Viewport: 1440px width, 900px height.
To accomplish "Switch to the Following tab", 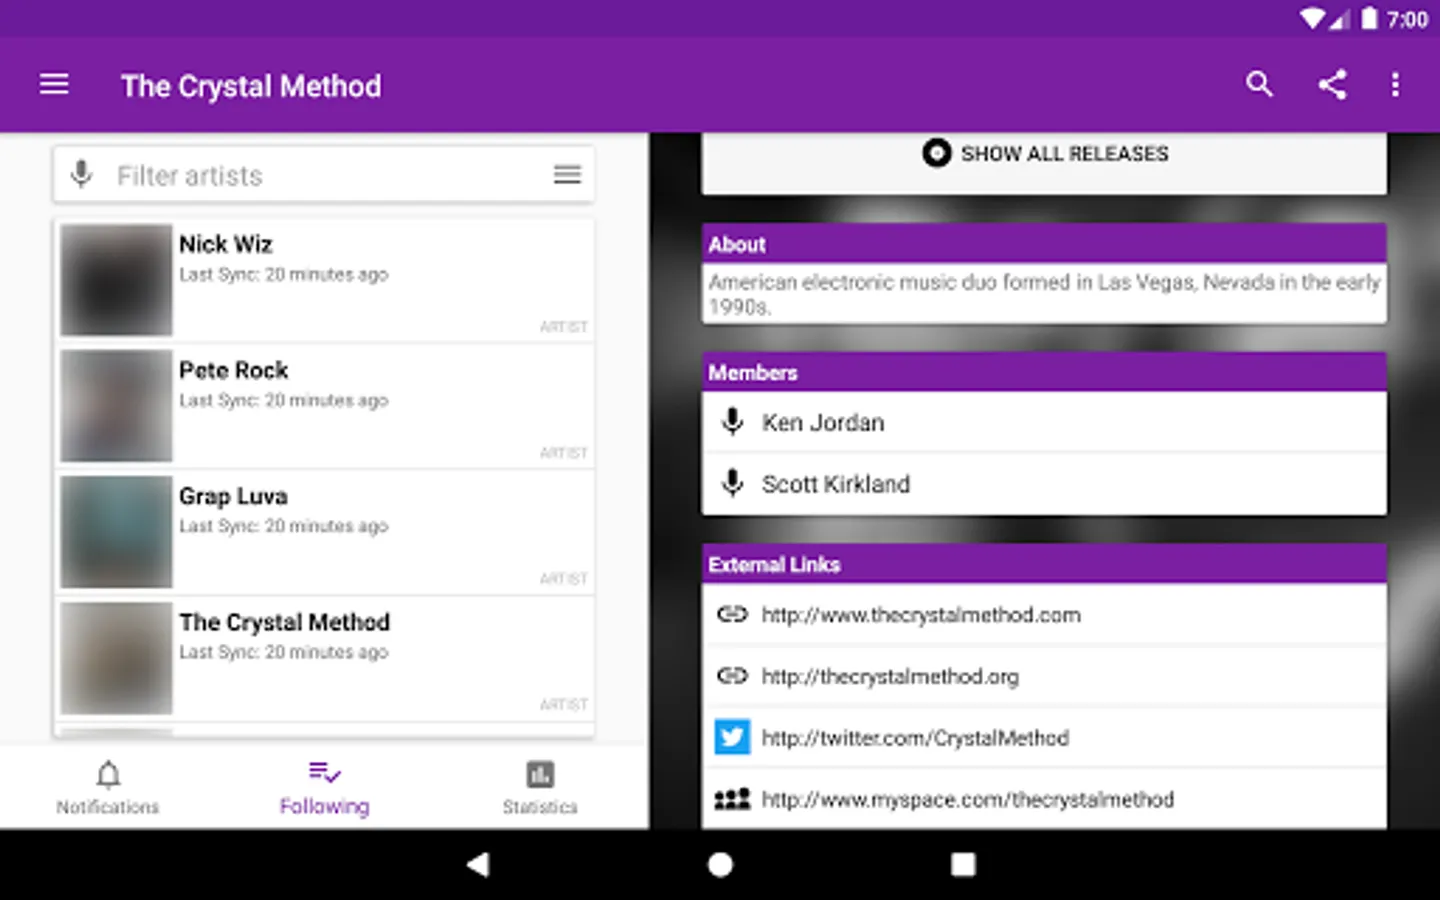I will 324,787.
